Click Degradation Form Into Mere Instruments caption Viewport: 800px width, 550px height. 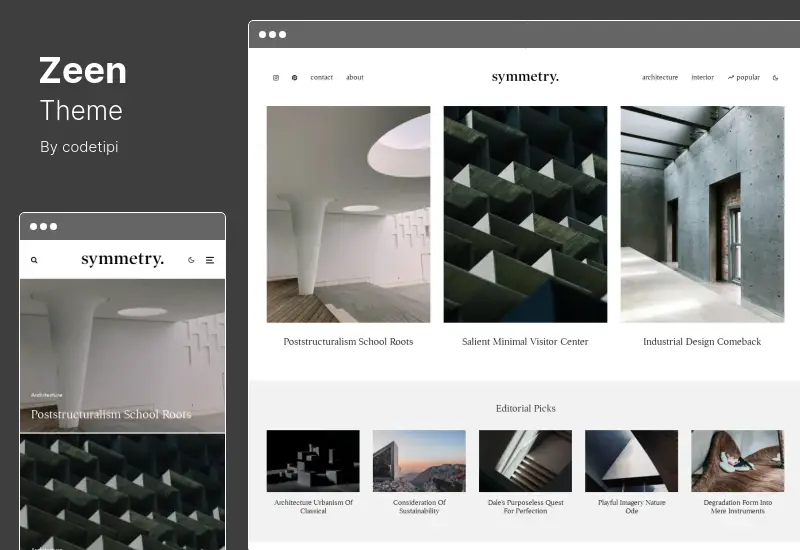coord(738,506)
